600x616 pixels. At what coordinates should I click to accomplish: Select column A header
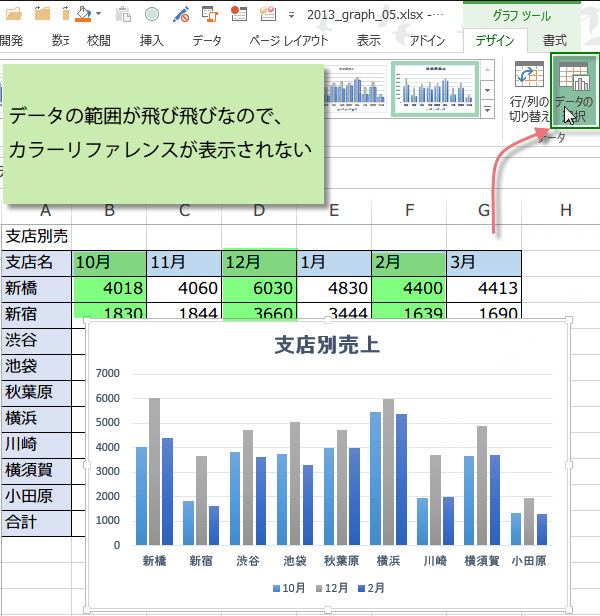46,211
